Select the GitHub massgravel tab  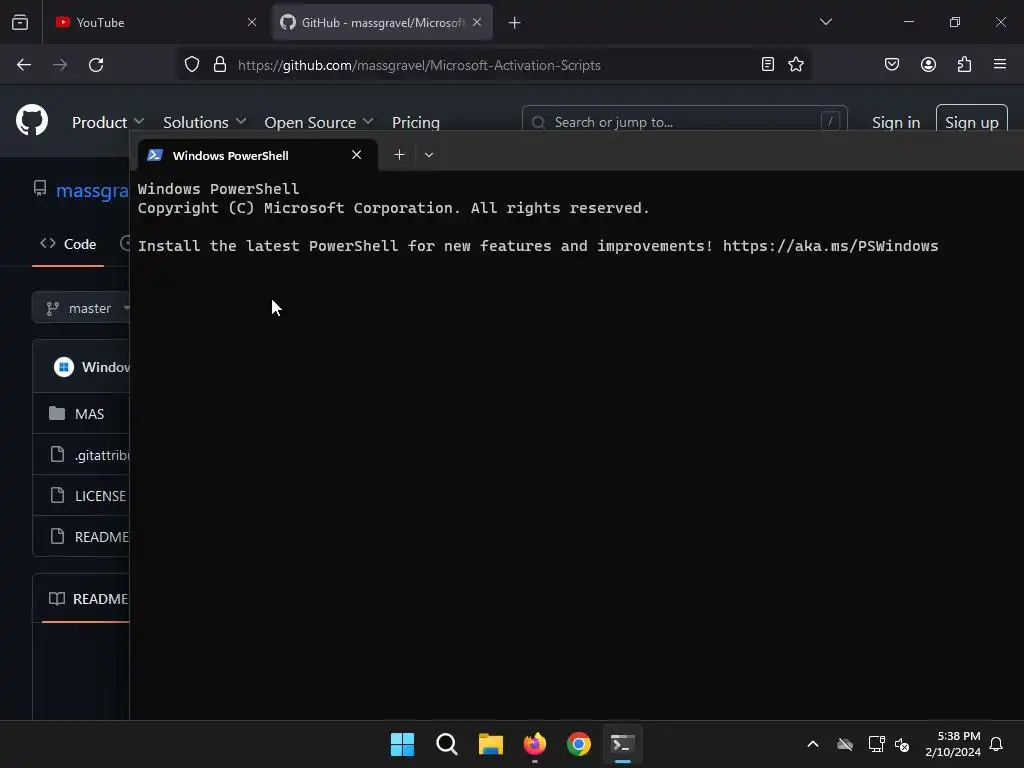coord(383,22)
